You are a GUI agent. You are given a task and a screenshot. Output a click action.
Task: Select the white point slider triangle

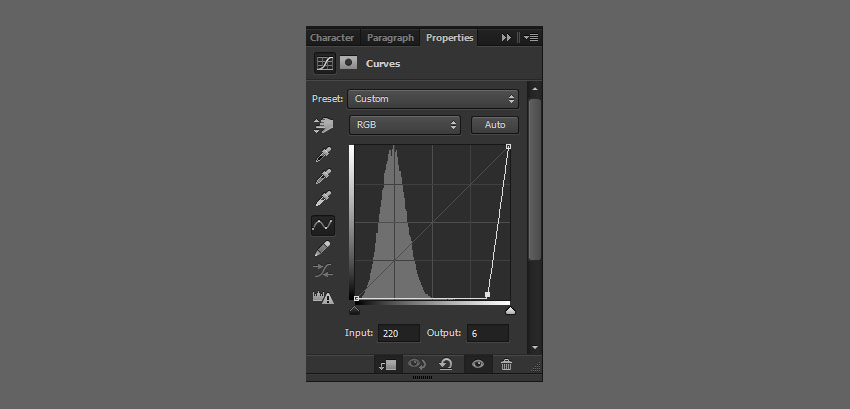[x=510, y=310]
